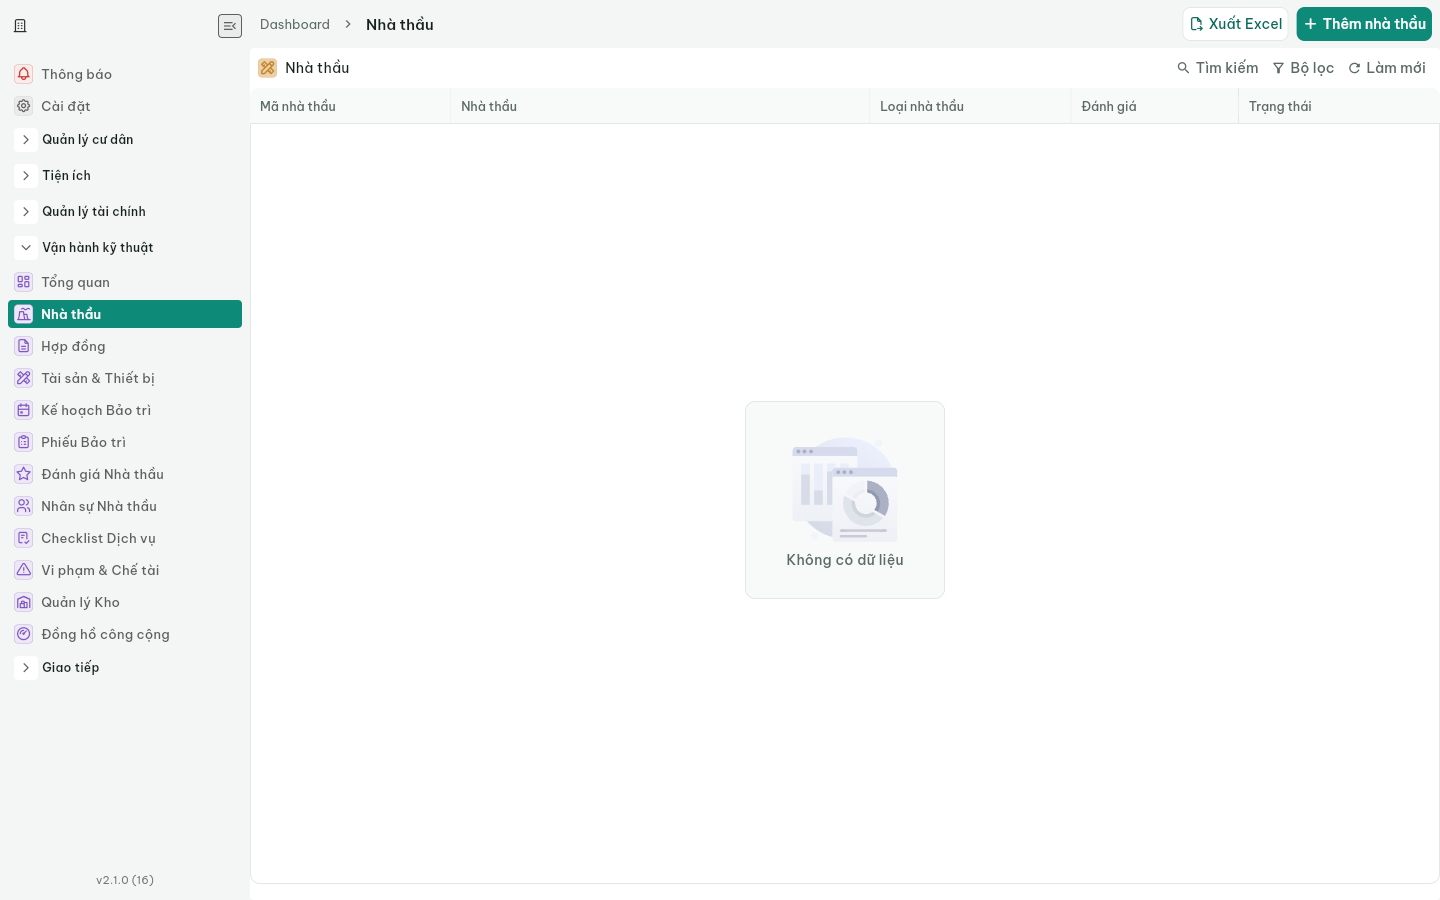Click the Không có dữ liệu message
Viewport: 1440px width, 900px height.
[x=845, y=560]
